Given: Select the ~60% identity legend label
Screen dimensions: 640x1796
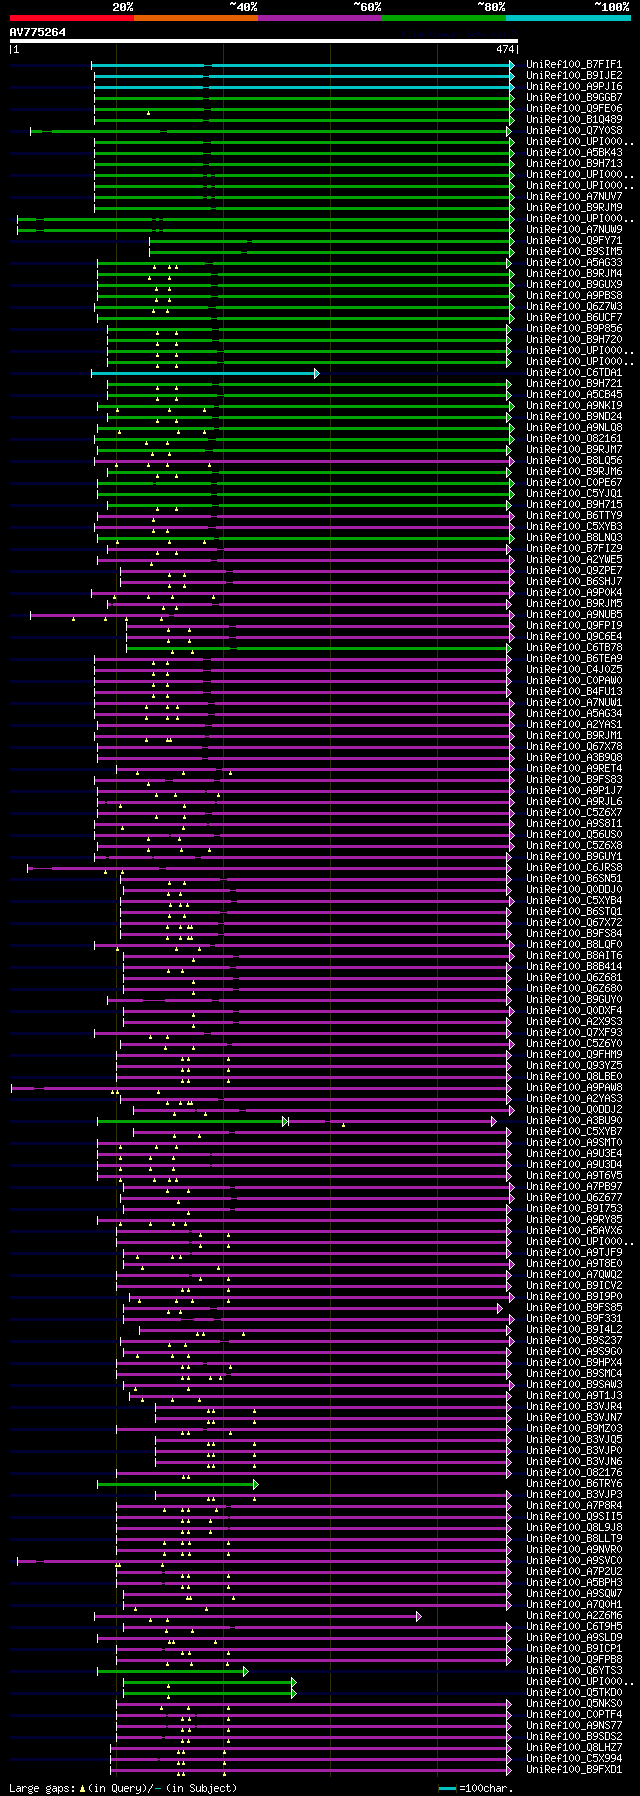Looking at the screenshot, I should (x=367, y=7).
